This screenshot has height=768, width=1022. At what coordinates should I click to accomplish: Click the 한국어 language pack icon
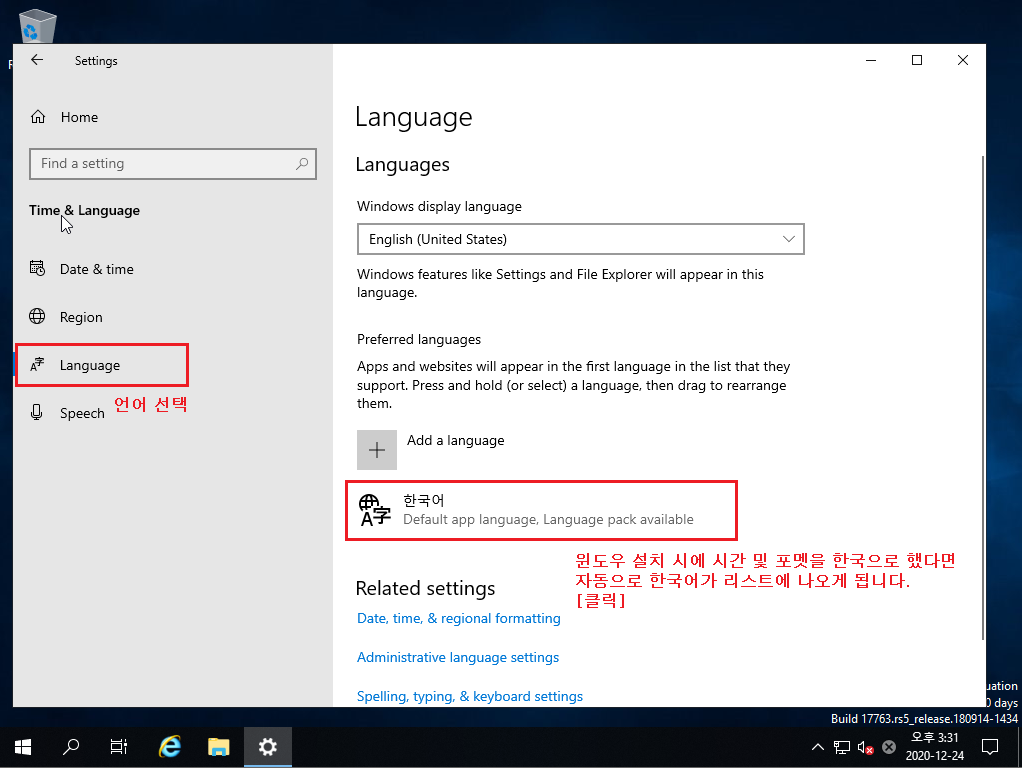[x=375, y=510]
